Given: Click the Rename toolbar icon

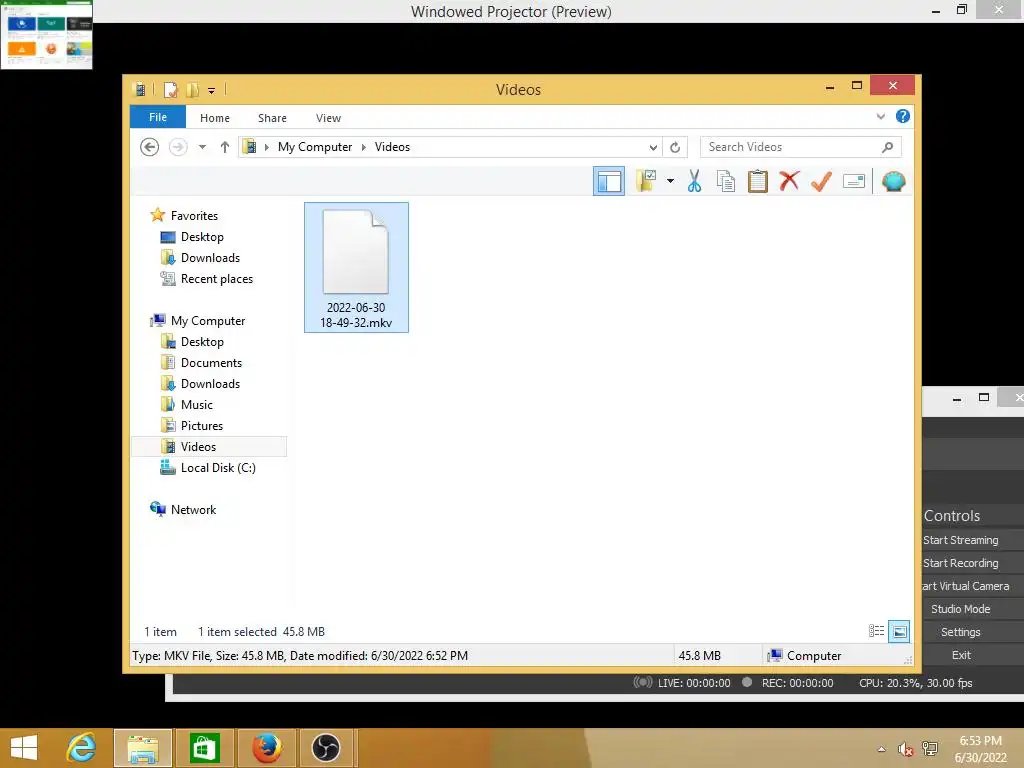Looking at the screenshot, I should [x=854, y=181].
